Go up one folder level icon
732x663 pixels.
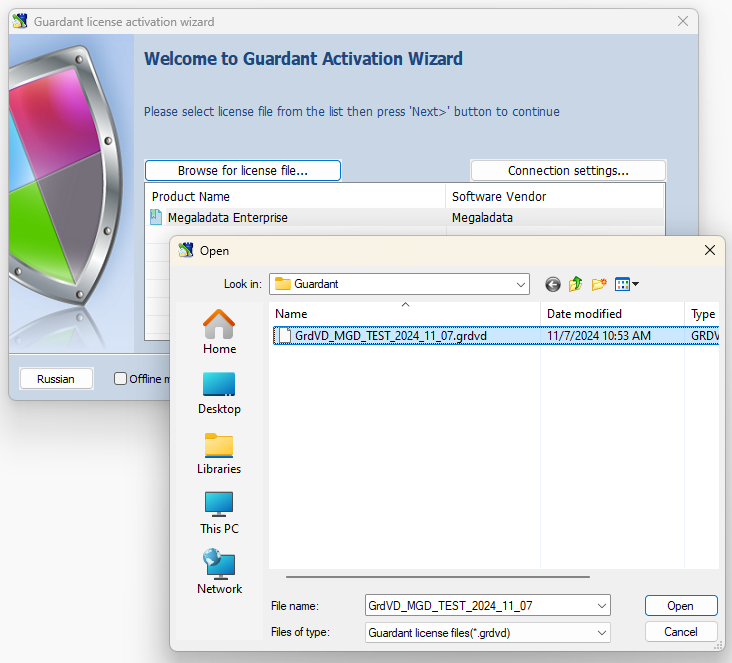576,284
